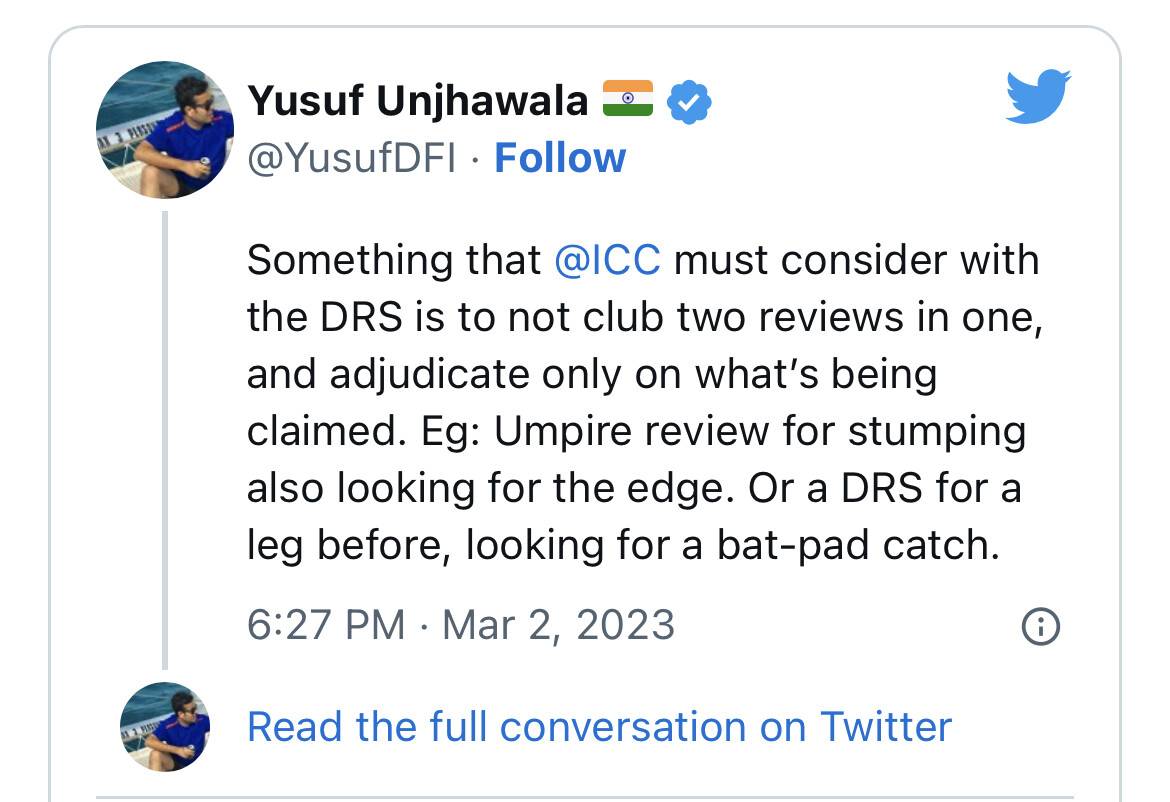Click the text 'Umpire review for stumping'
Viewport: 1170px width, 802px height.
click(760, 432)
